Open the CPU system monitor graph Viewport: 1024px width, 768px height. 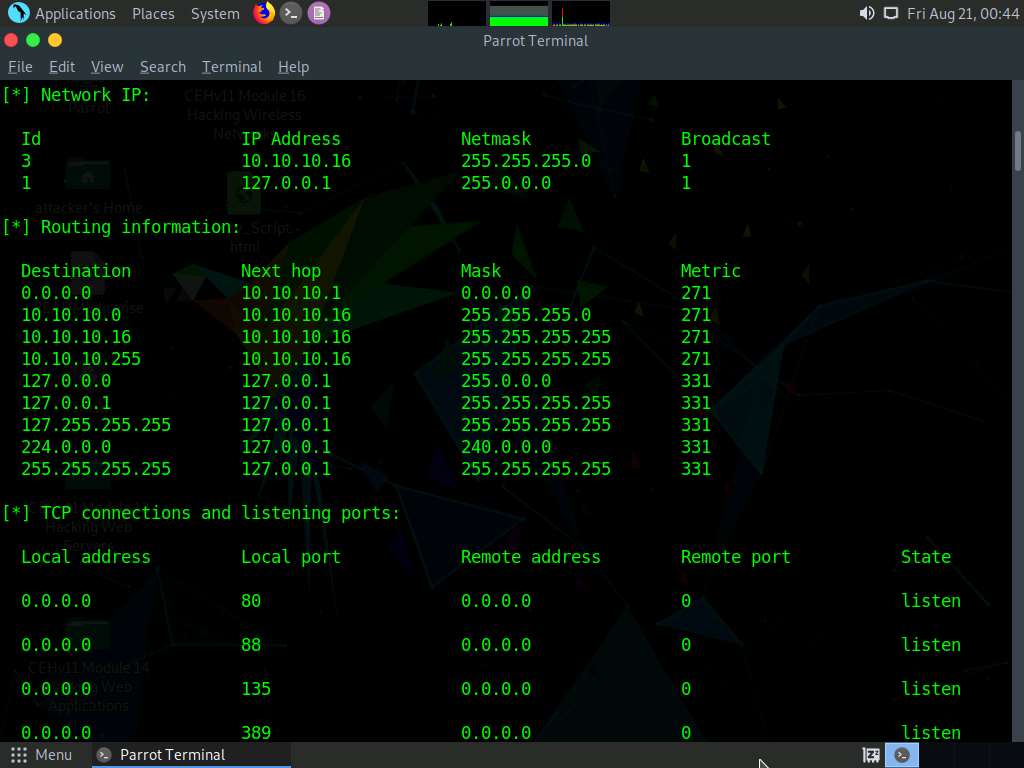coord(456,14)
